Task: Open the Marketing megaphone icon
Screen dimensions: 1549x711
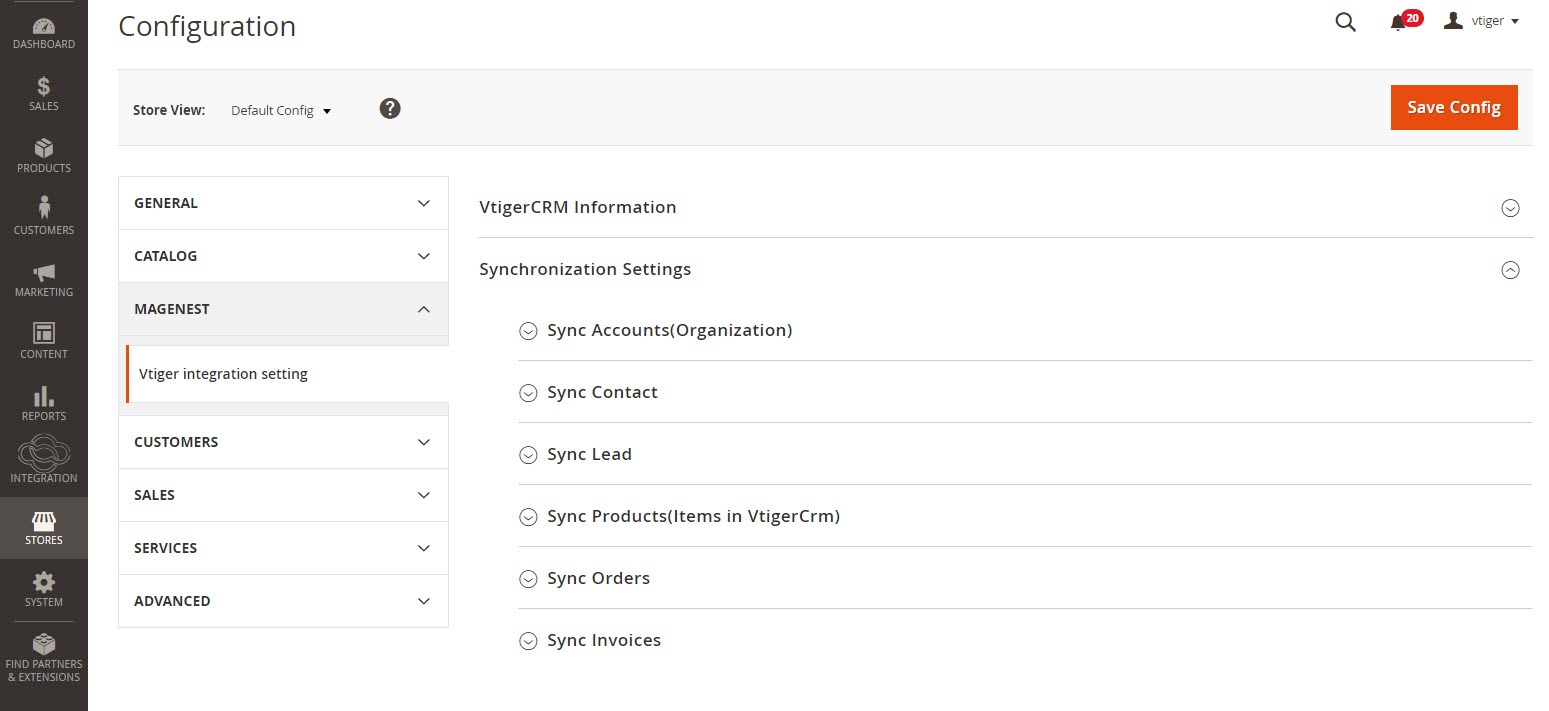Action: pyautogui.click(x=43, y=273)
